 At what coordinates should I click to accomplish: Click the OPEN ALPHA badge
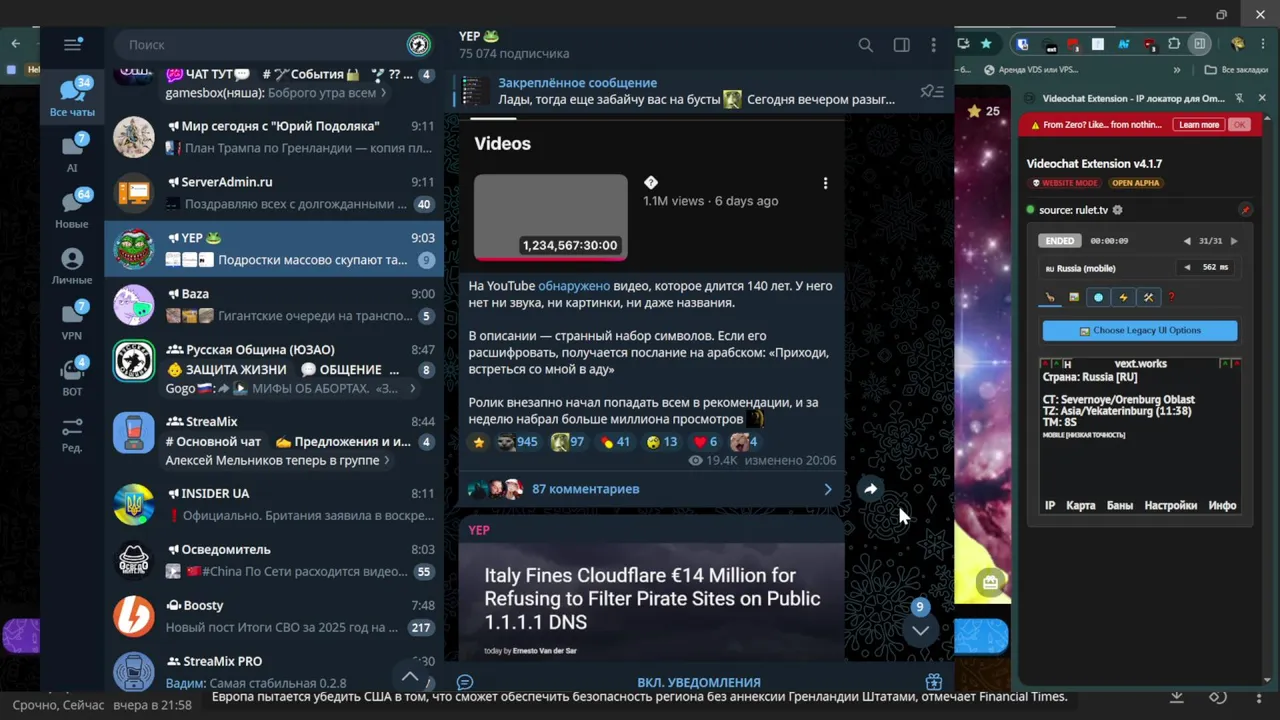(x=1135, y=183)
